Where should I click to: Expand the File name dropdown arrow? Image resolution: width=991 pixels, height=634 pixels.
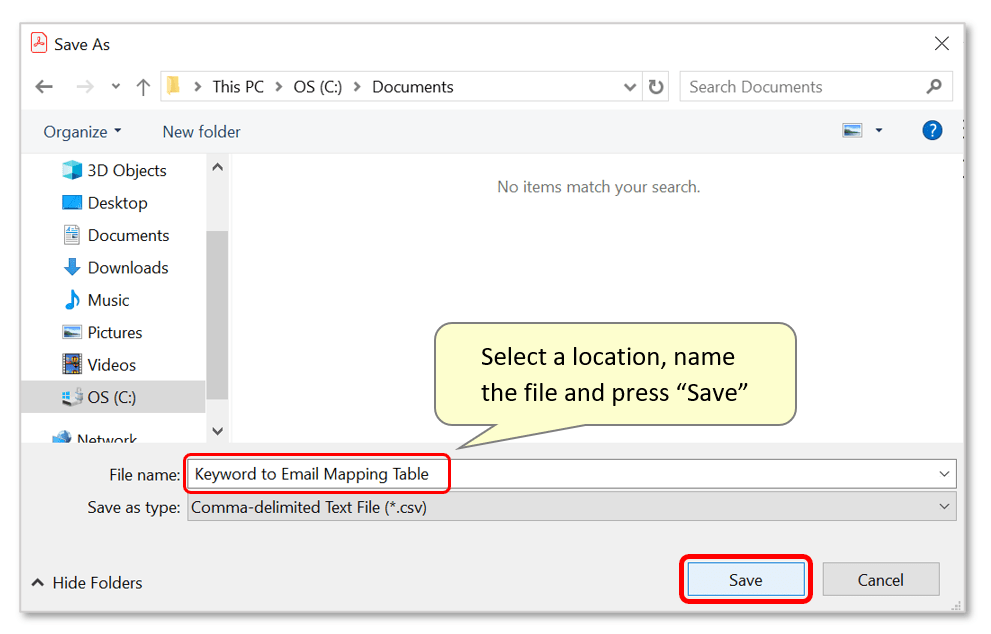(x=944, y=474)
